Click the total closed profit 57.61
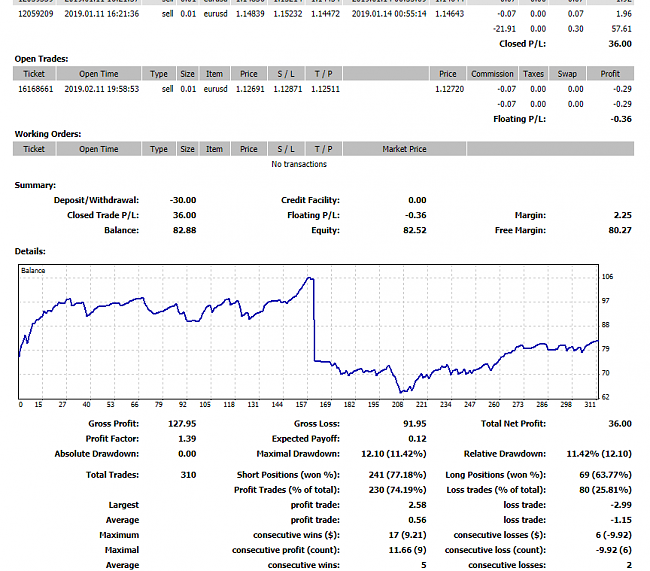The width and height of the screenshot is (650, 571). [x=621, y=29]
